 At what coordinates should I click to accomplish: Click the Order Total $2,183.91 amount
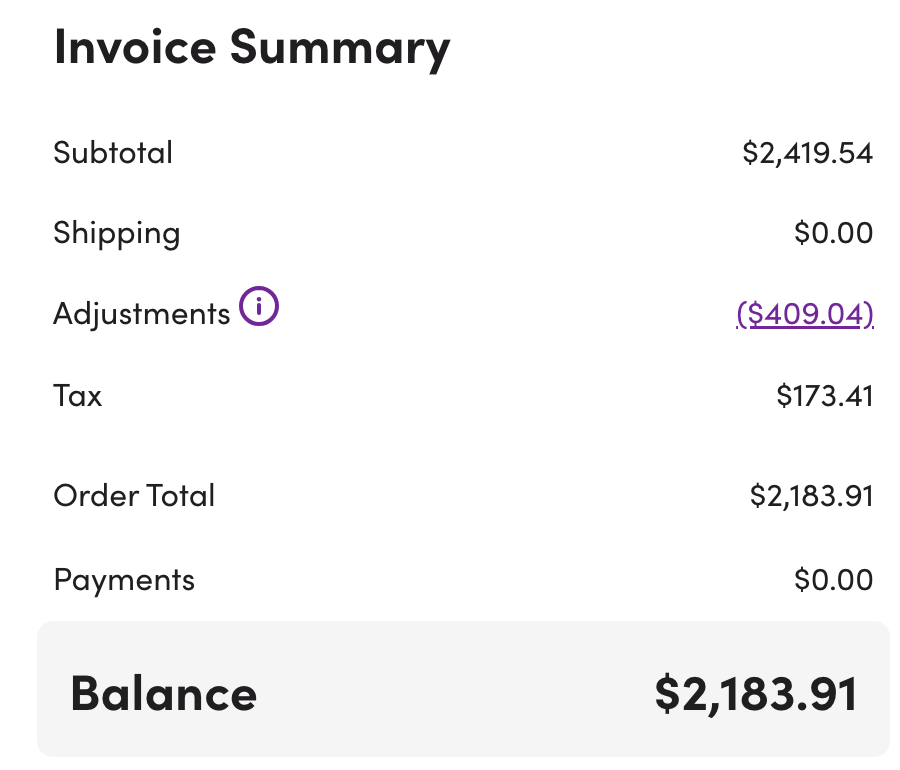pos(811,495)
